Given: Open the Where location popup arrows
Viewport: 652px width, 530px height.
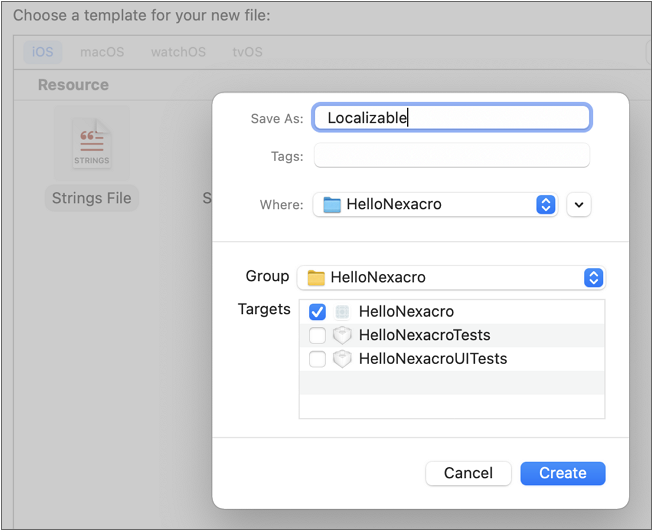Looking at the screenshot, I should 545,204.
